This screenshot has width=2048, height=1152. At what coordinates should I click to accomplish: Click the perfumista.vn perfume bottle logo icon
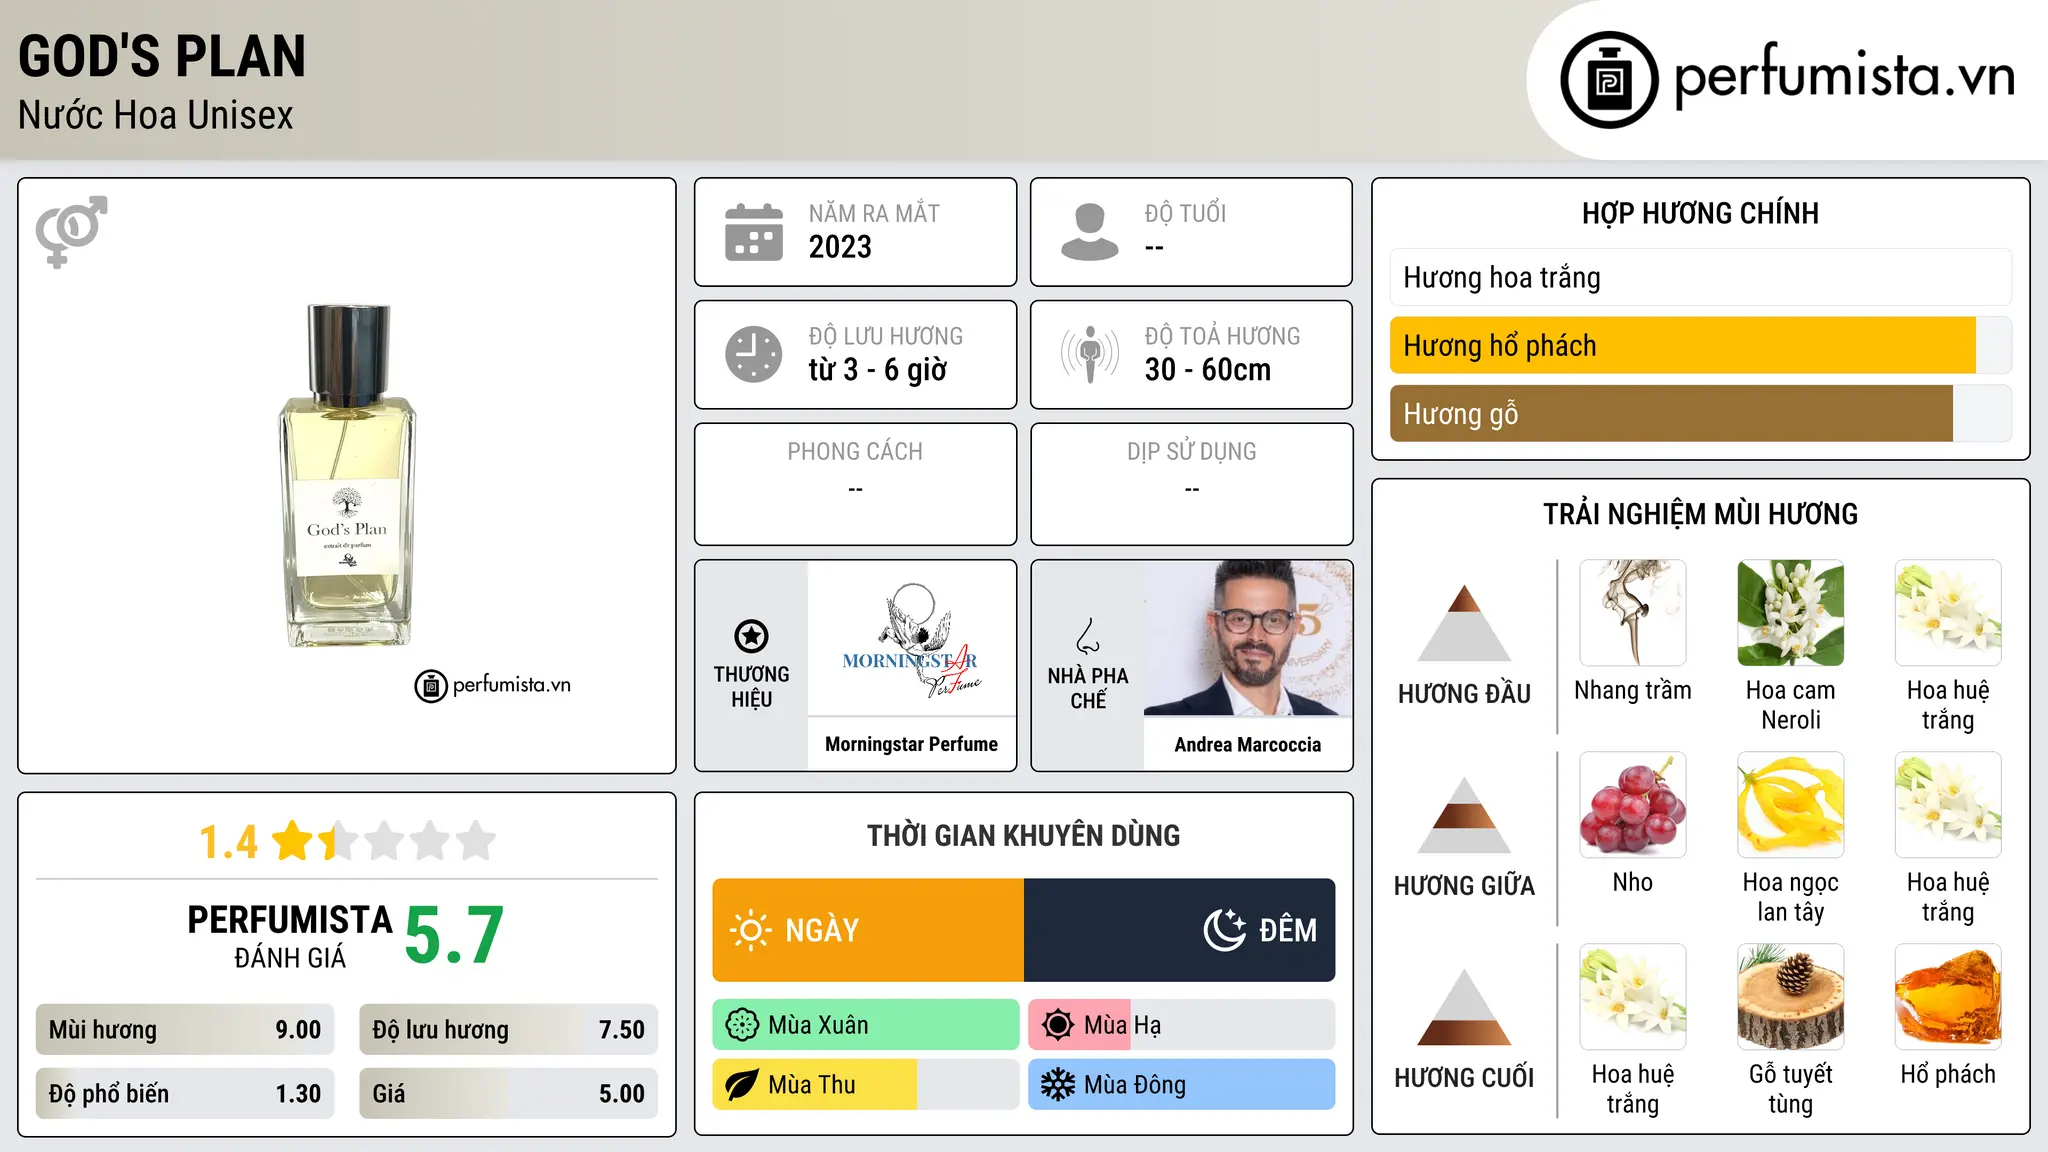[1609, 80]
